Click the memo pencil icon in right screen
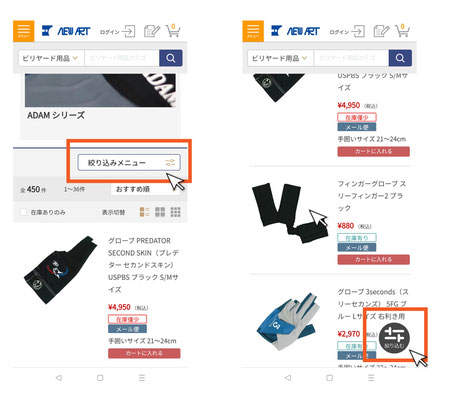 point(381,31)
